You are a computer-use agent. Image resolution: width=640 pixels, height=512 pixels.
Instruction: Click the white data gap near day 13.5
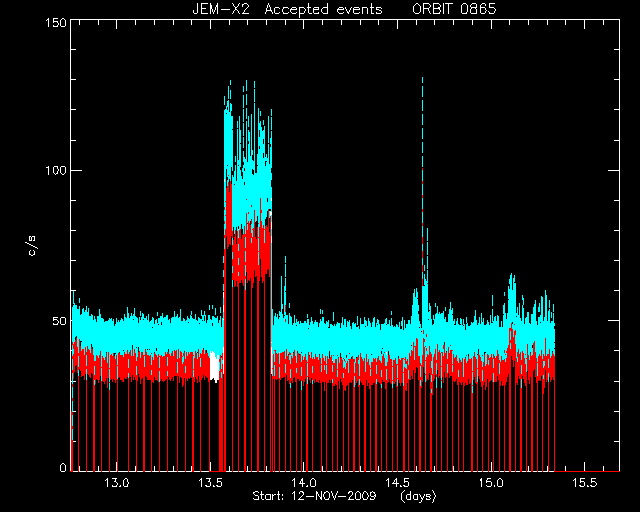[215, 366]
